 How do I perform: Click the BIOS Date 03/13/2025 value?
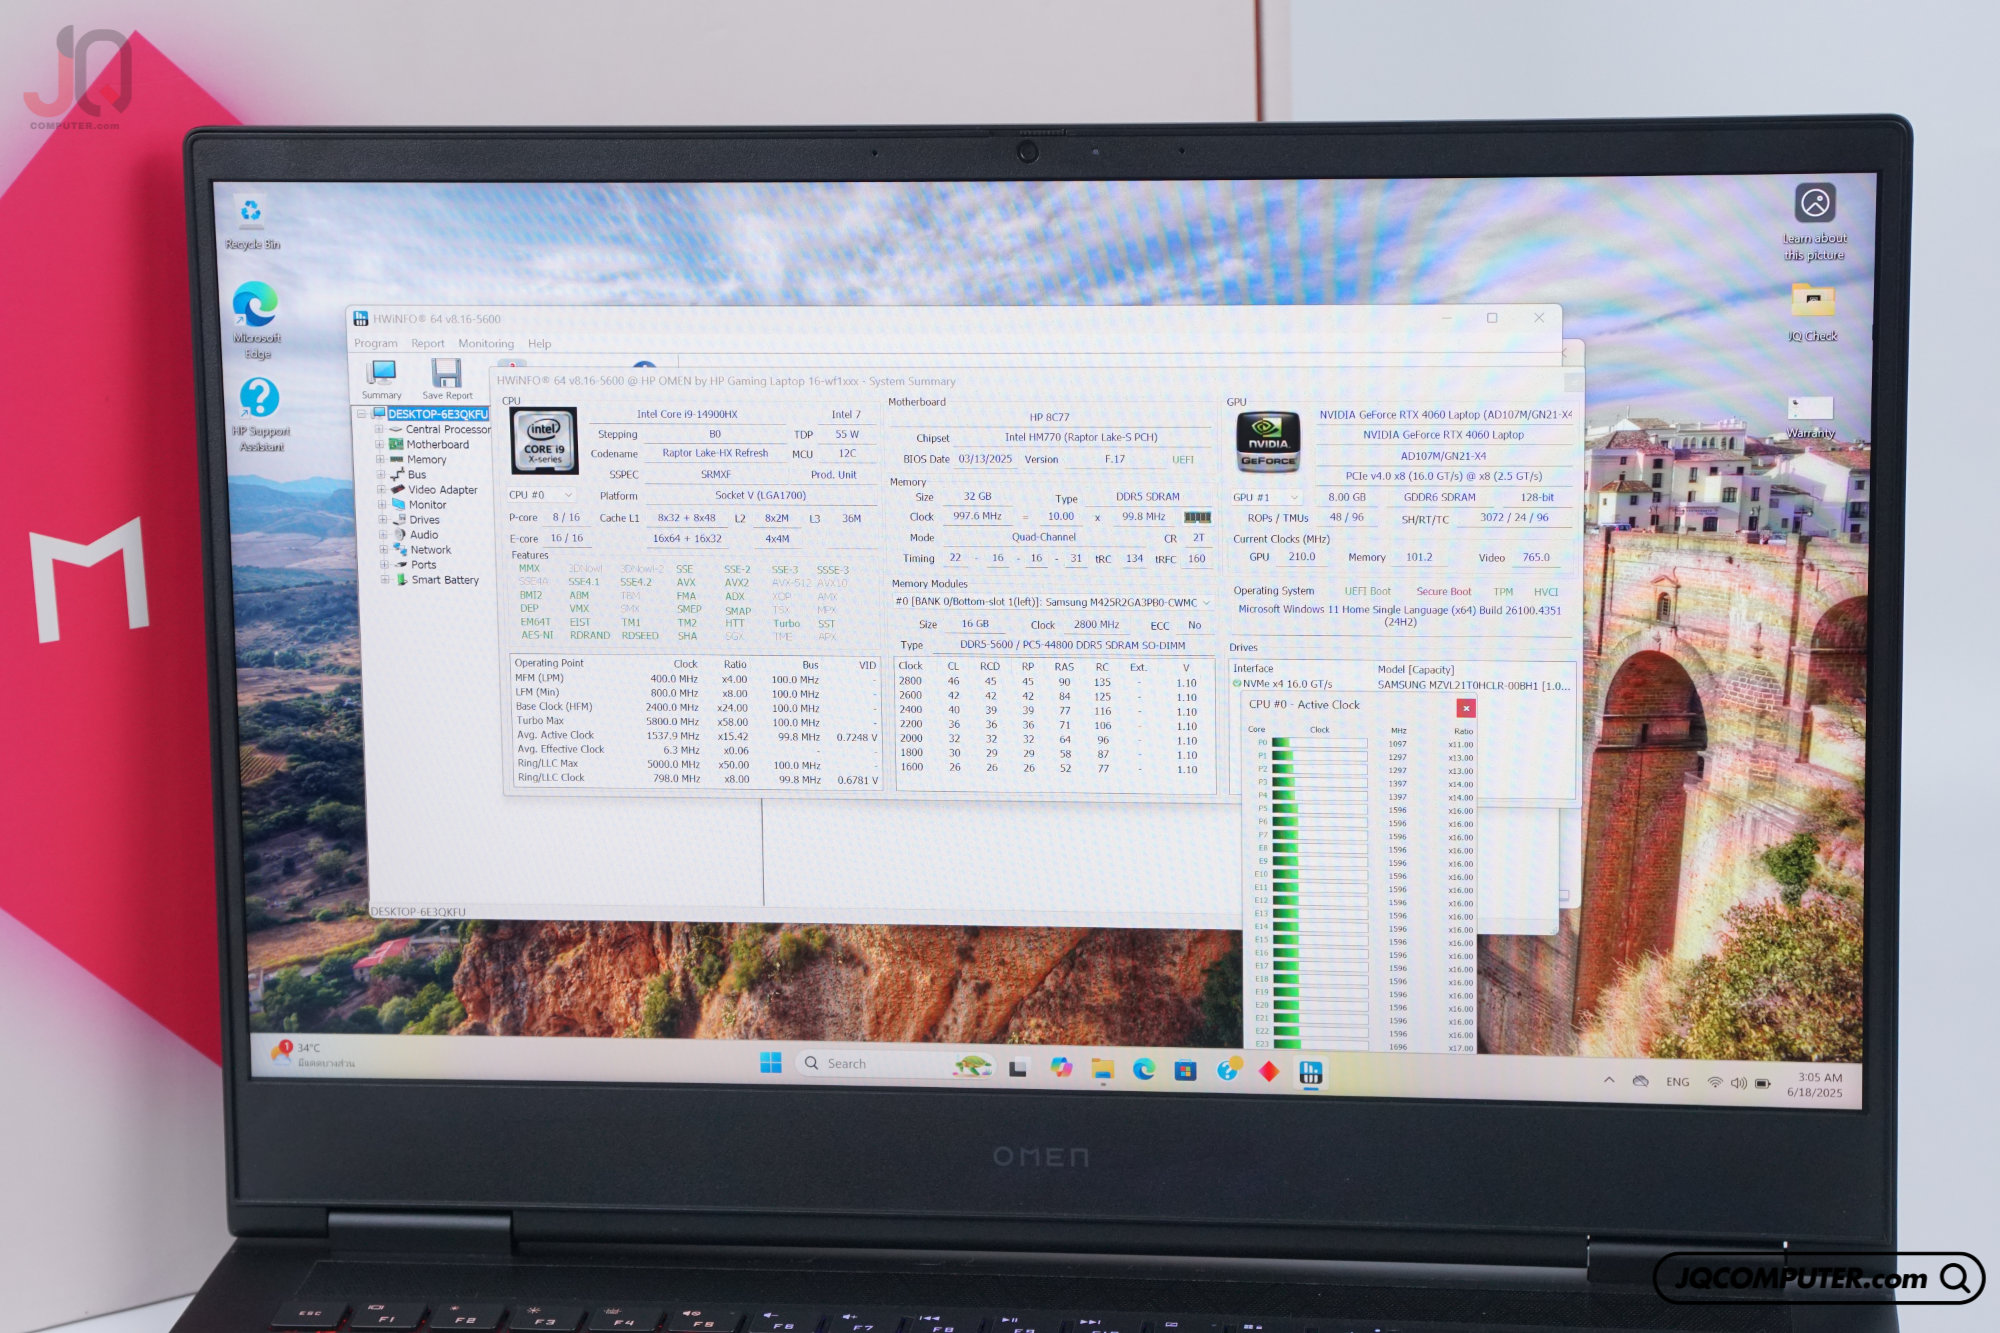(985, 459)
